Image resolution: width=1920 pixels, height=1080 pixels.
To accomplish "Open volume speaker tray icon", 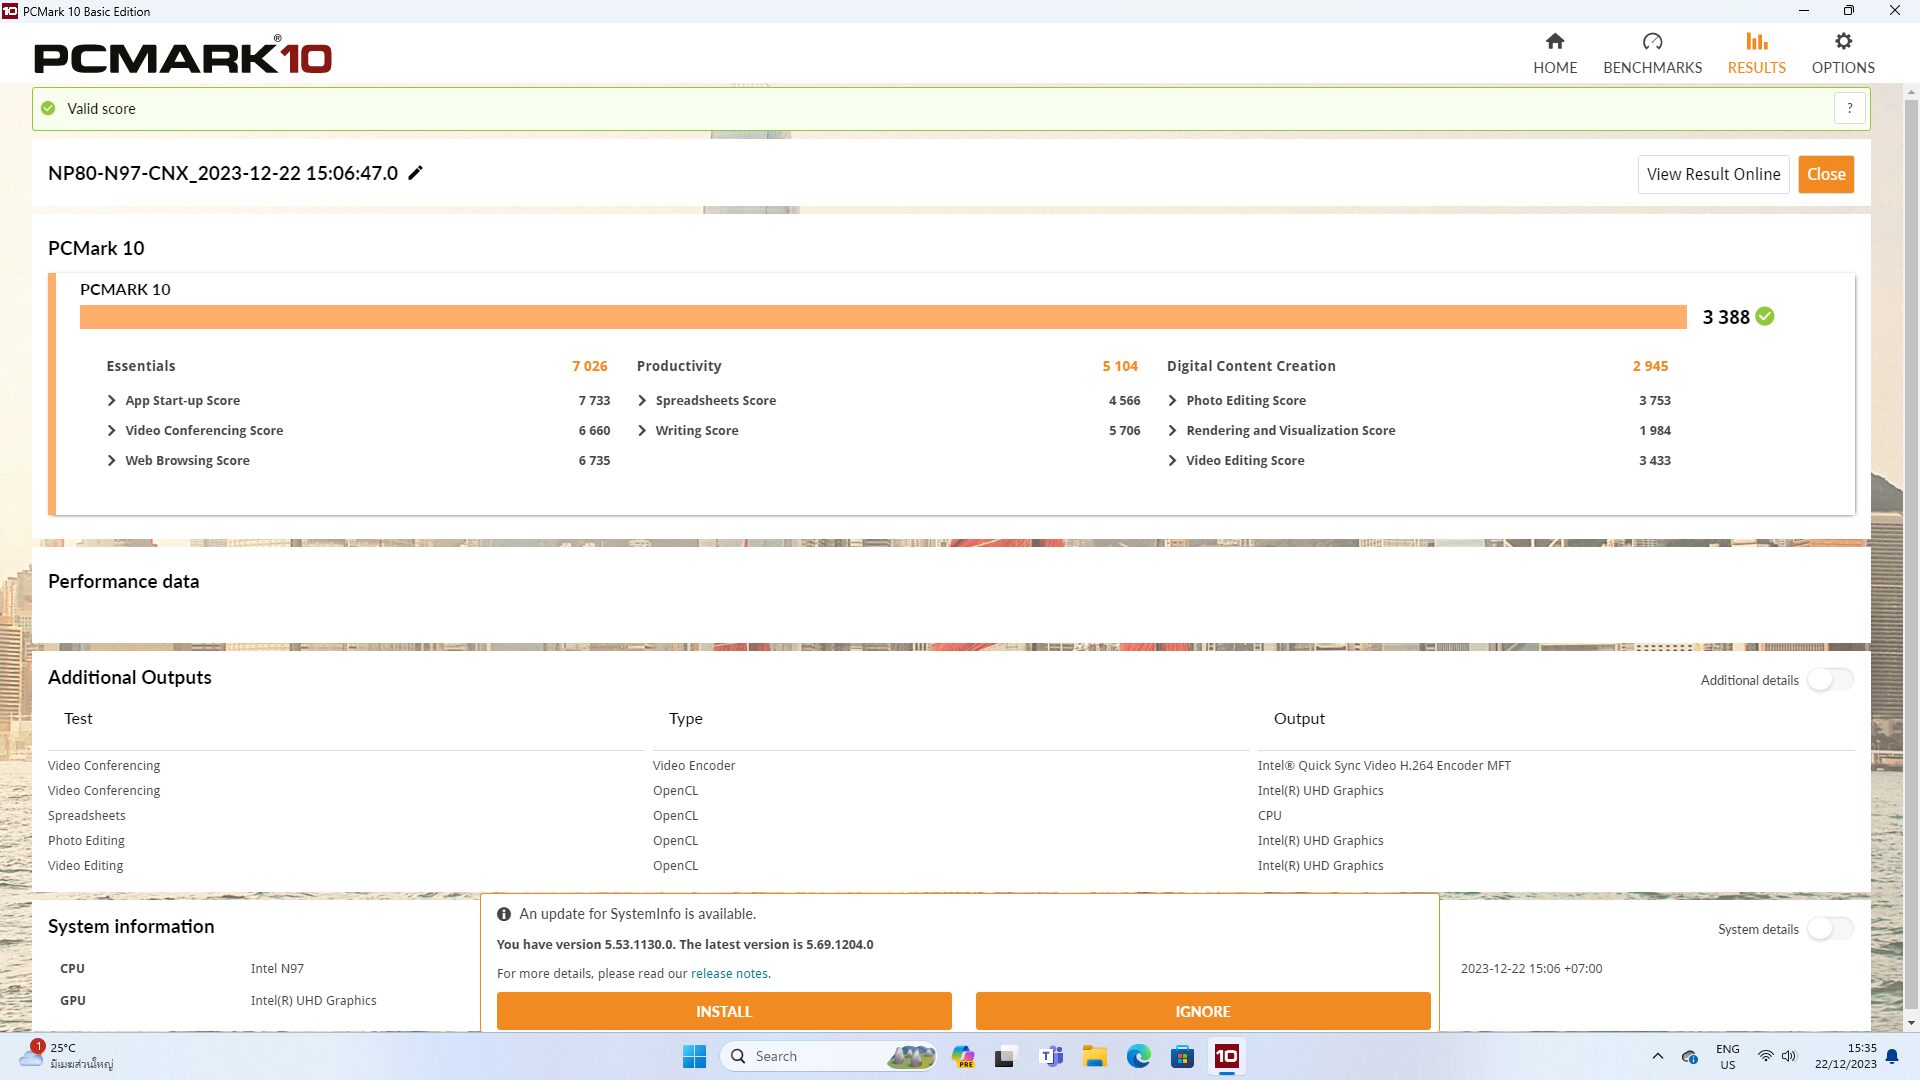I will click(x=1788, y=1056).
